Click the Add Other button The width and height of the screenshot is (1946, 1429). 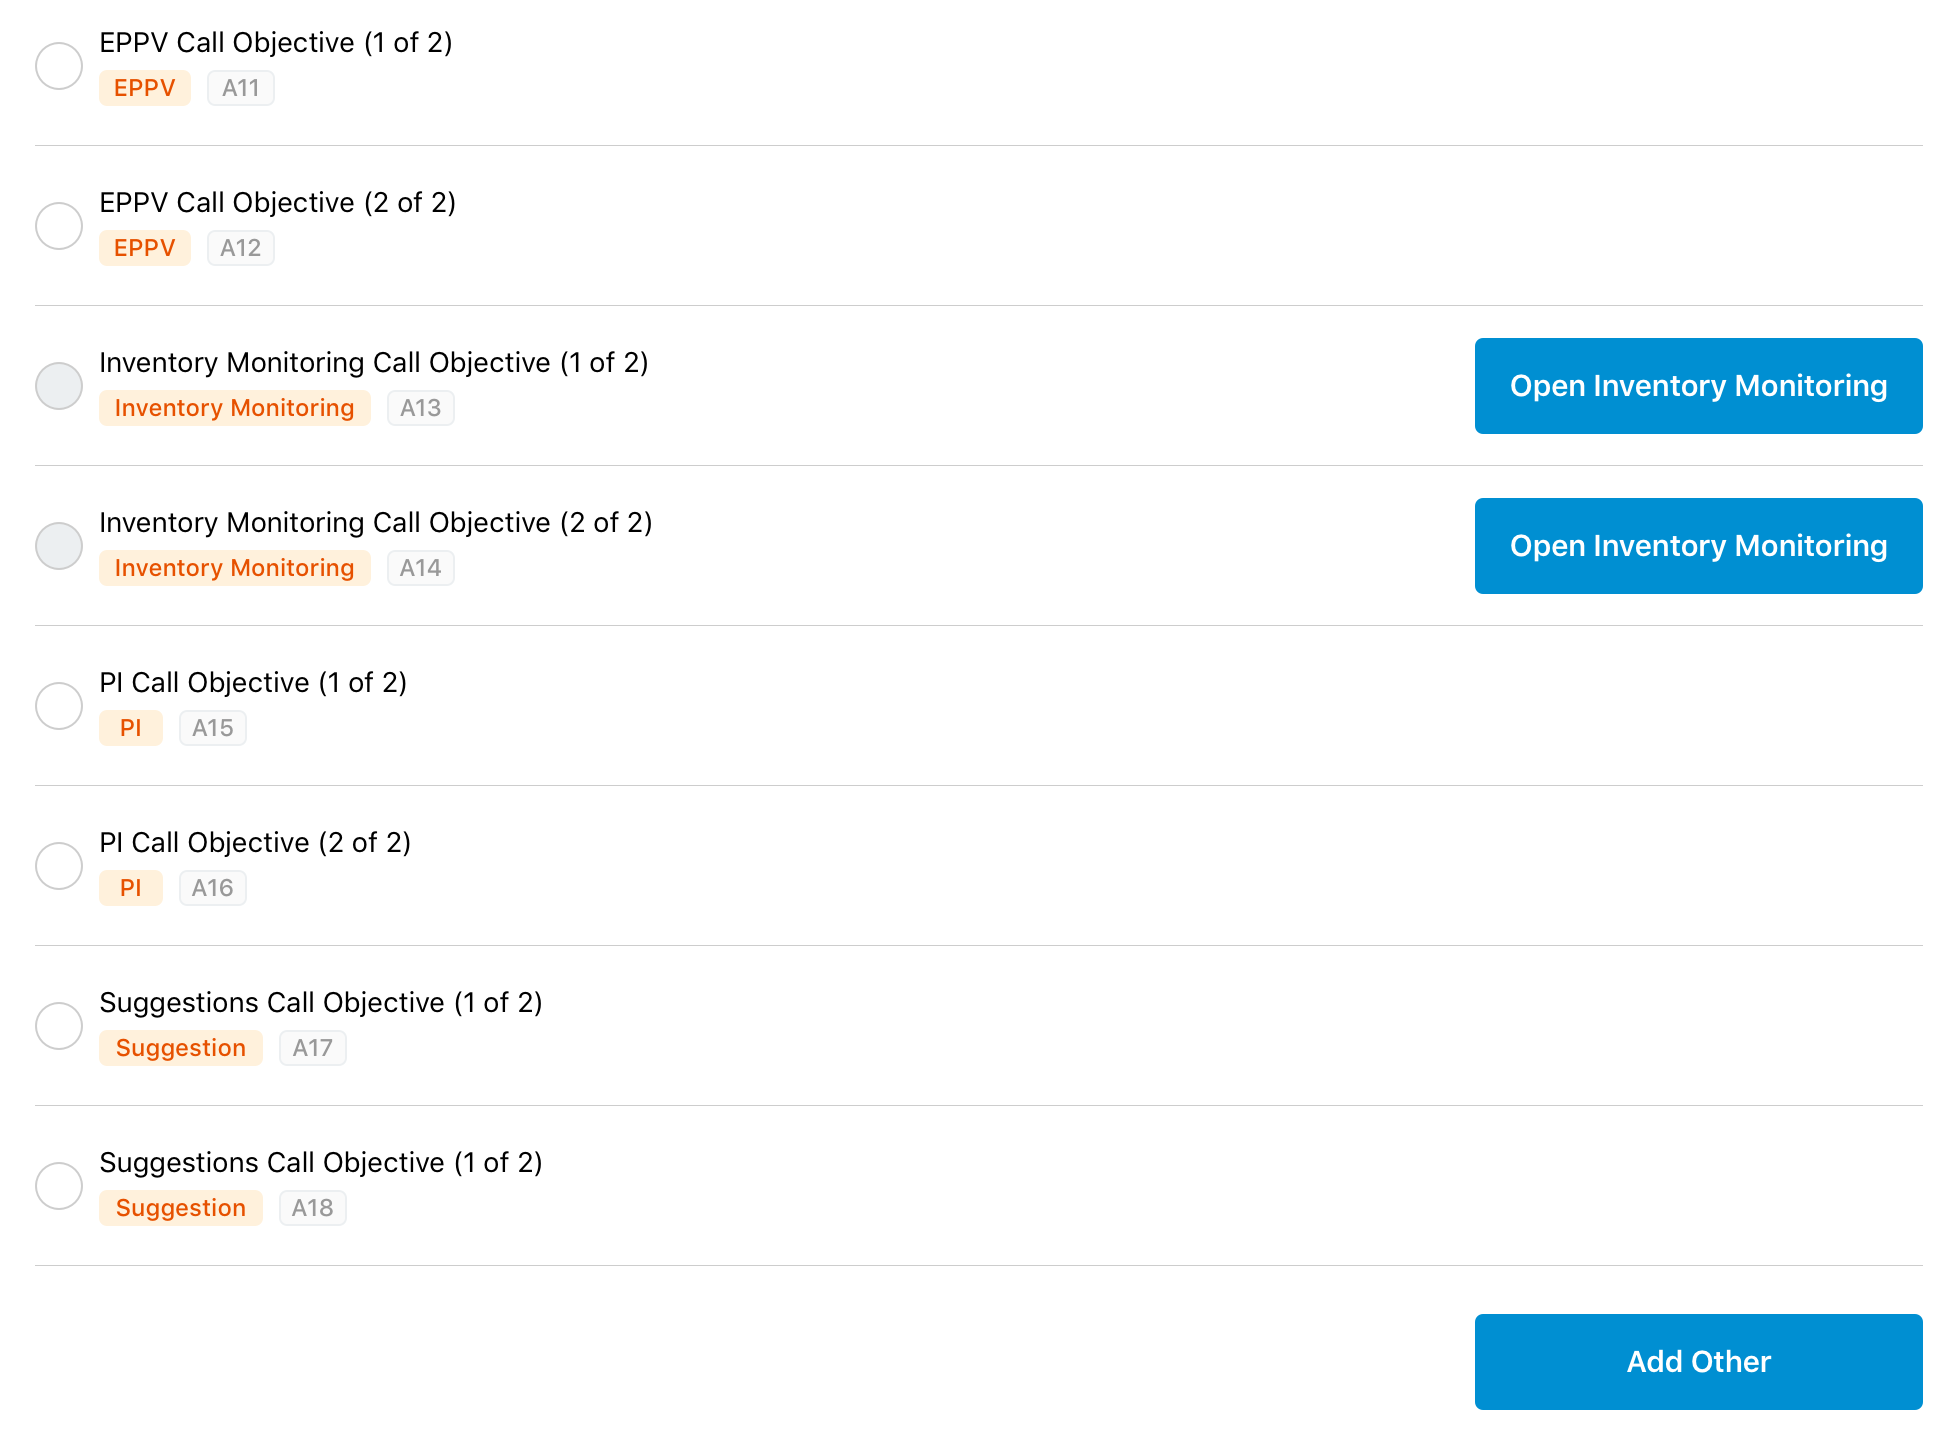[x=1698, y=1362]
